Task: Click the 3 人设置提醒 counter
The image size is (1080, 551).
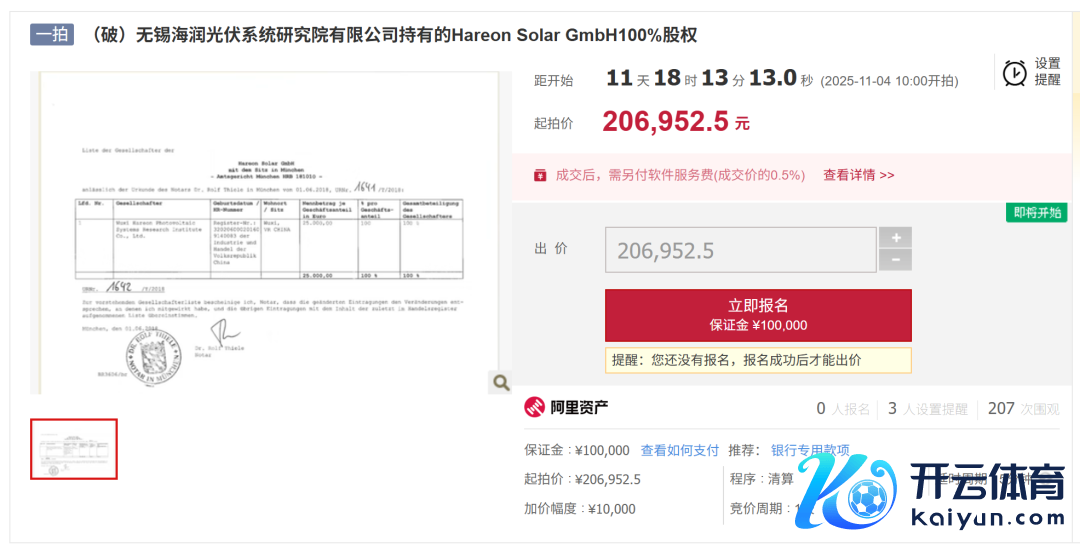Action: click(928, 408)
